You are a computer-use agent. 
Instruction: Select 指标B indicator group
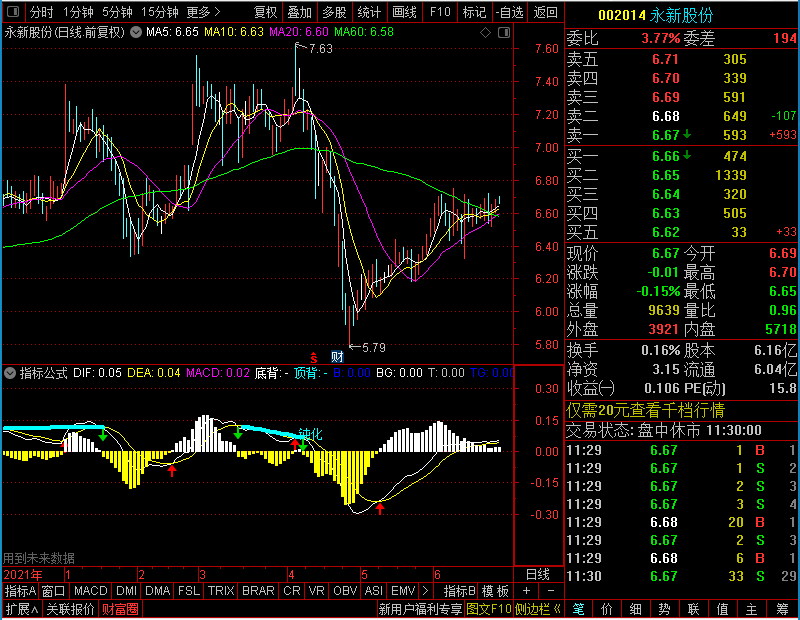tap(460, 591)
